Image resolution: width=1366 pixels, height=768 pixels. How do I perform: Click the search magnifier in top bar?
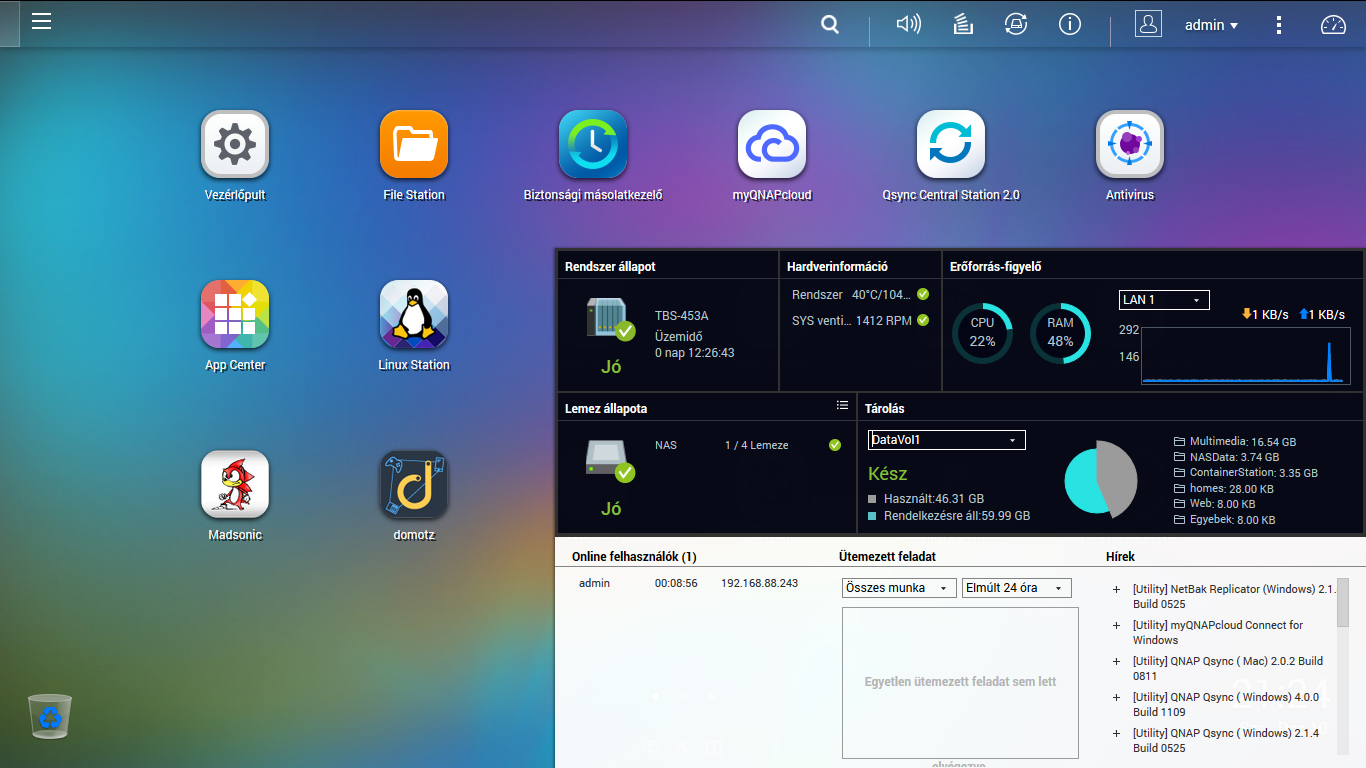point(829,24)
